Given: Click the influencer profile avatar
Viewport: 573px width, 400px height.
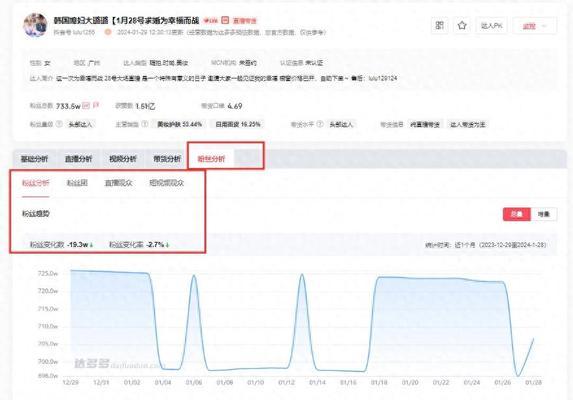Looking at the screenshot, I should 35,25.
